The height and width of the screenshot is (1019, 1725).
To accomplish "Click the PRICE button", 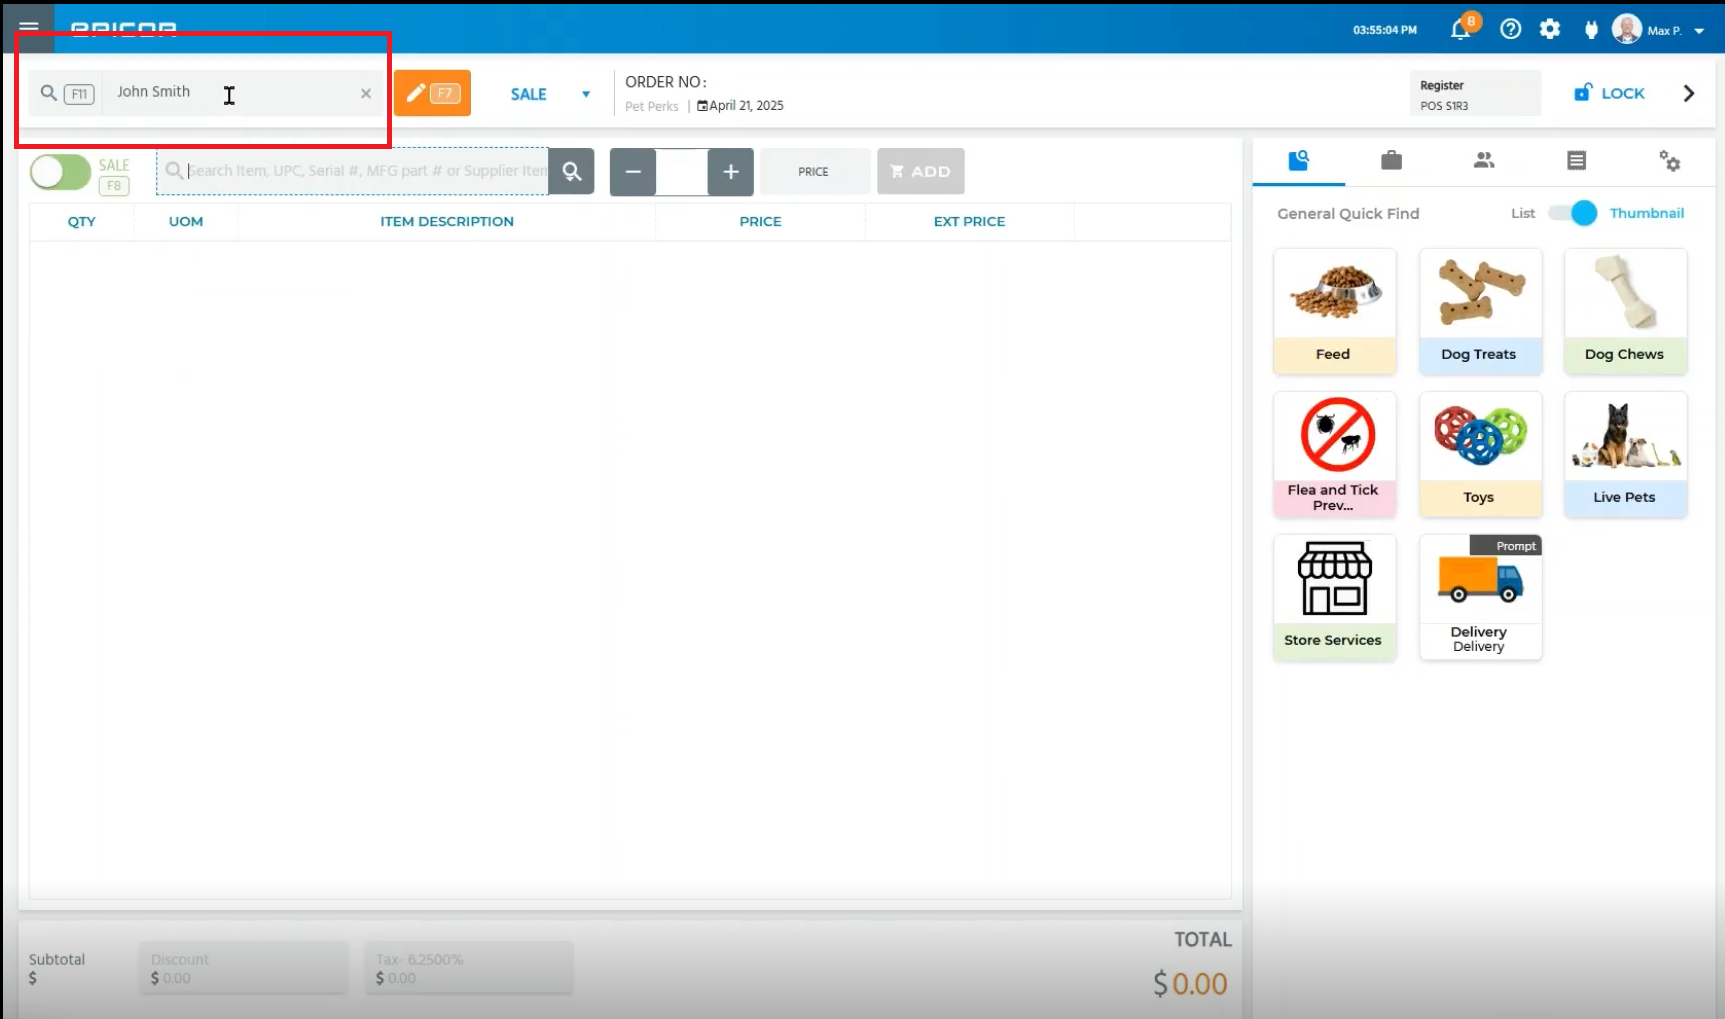I will tap(813, 172).
